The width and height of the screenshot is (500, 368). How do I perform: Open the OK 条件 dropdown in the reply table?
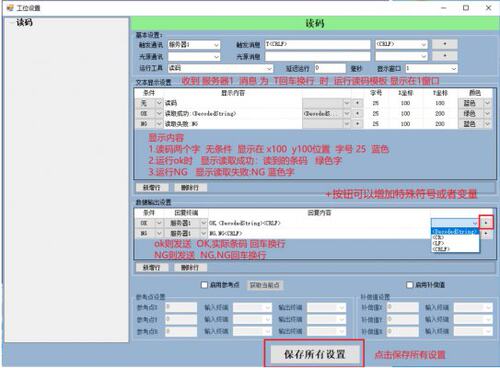149,223
